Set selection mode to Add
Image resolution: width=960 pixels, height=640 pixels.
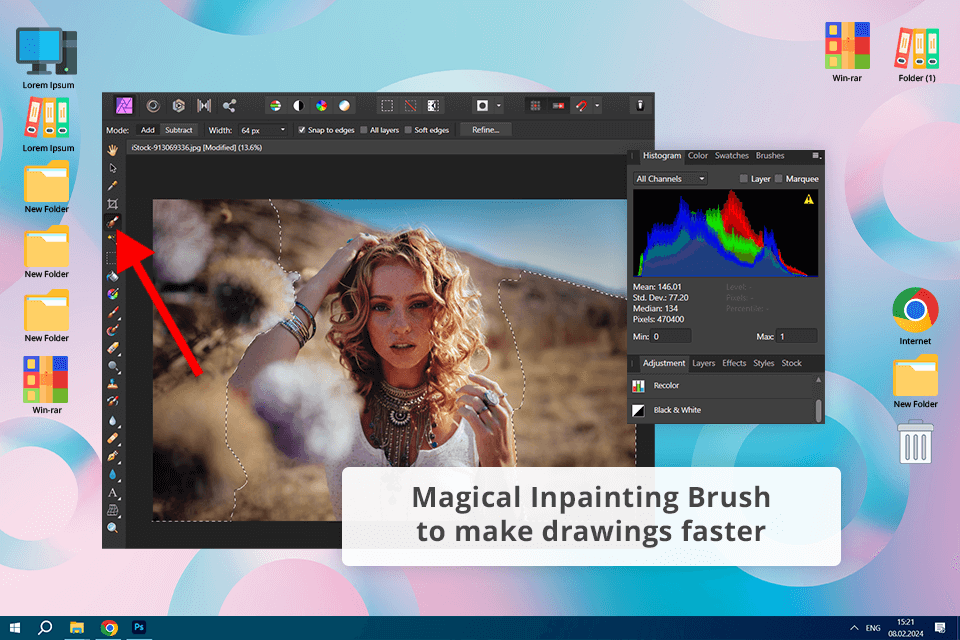point(148,130)
